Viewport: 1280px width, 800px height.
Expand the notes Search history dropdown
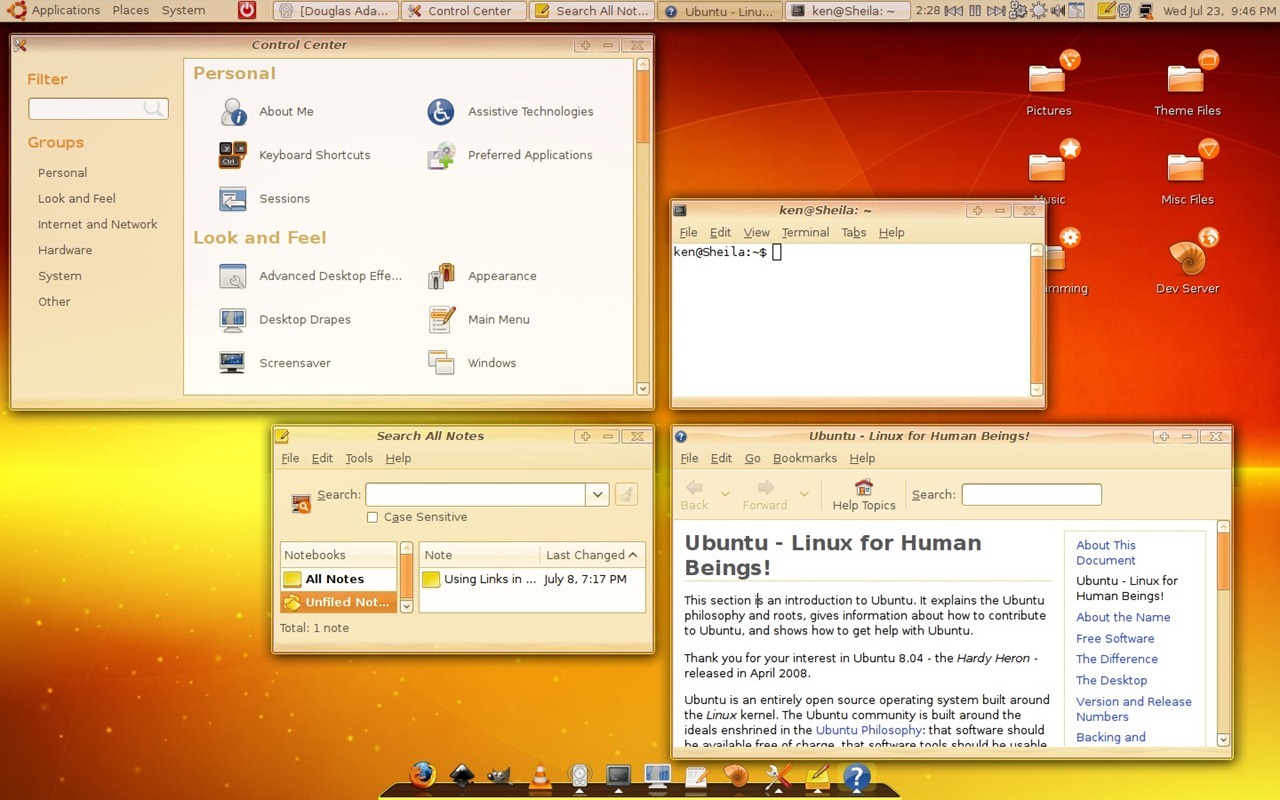pyautogui.click(x=597, y=494)
